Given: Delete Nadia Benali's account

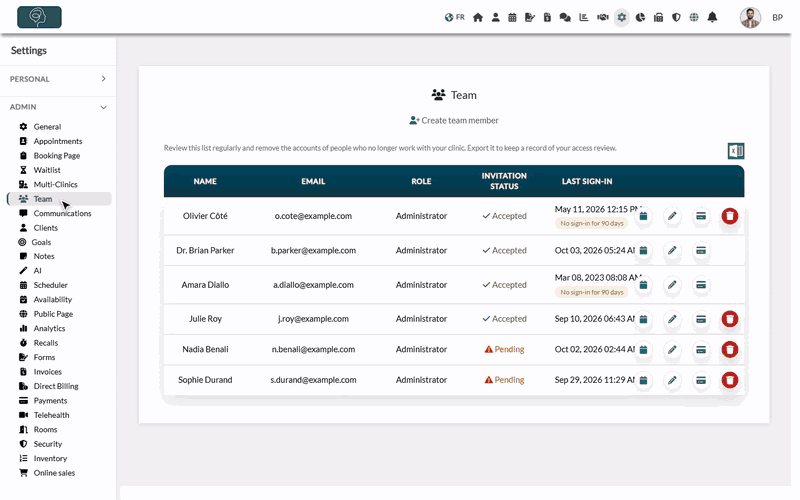Looking at the screenshot, I should (730, 349).
